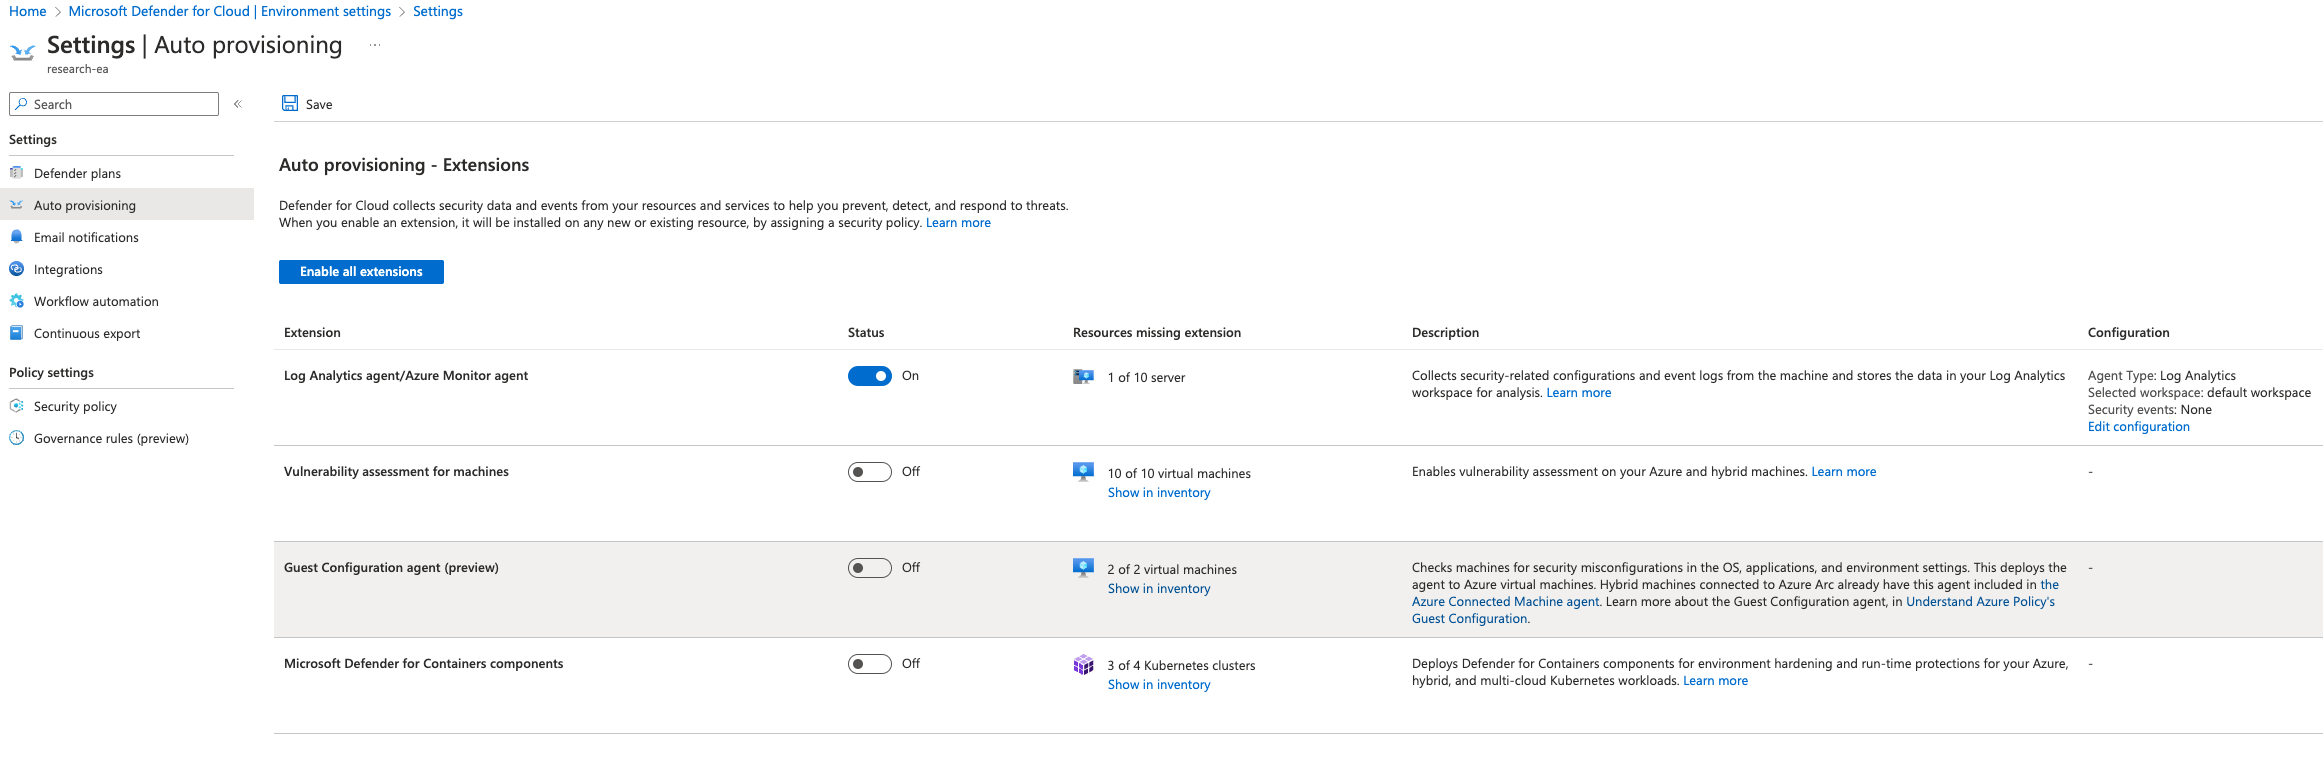This screenshot has width=2323, height=766.
Task: Open the ellipsis more options menu
Action: coord(375,45)
